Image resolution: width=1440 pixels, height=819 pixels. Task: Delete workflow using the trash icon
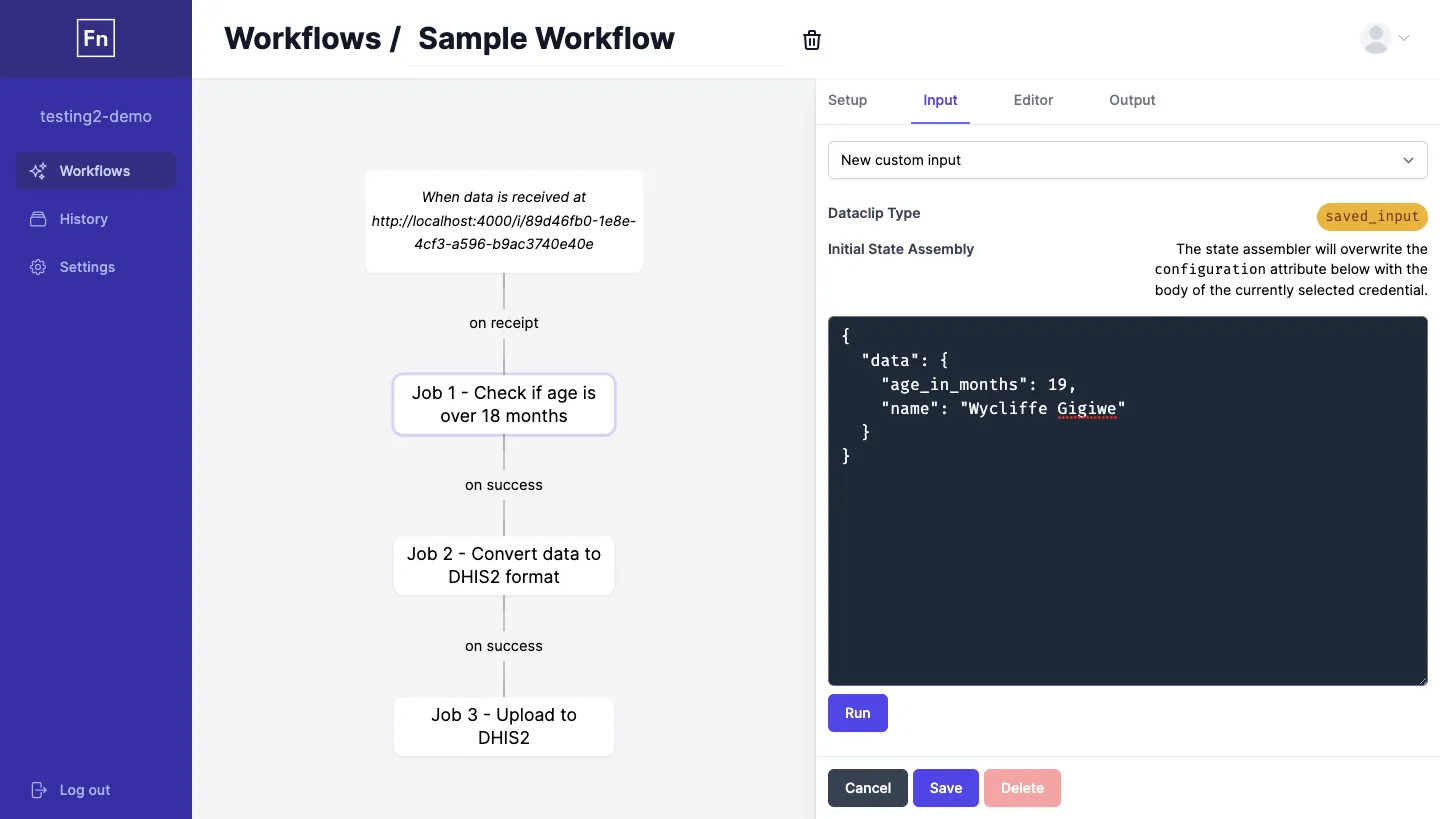coord(812,40)
